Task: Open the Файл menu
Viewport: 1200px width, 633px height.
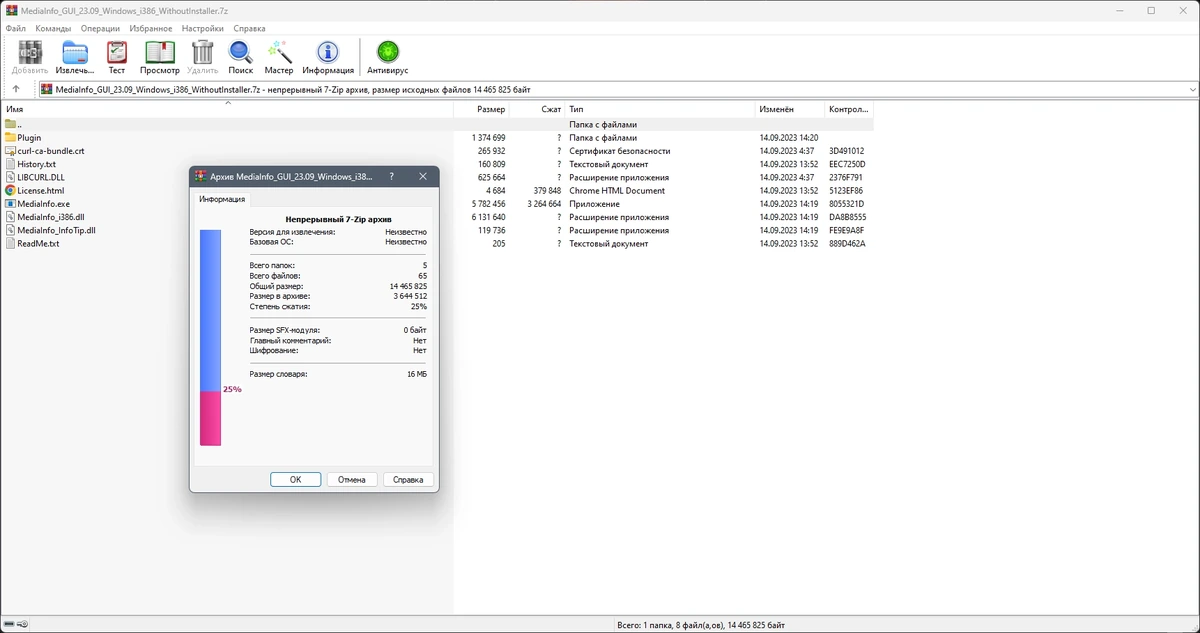Action: pyautogui.click(x=15, y=29)
